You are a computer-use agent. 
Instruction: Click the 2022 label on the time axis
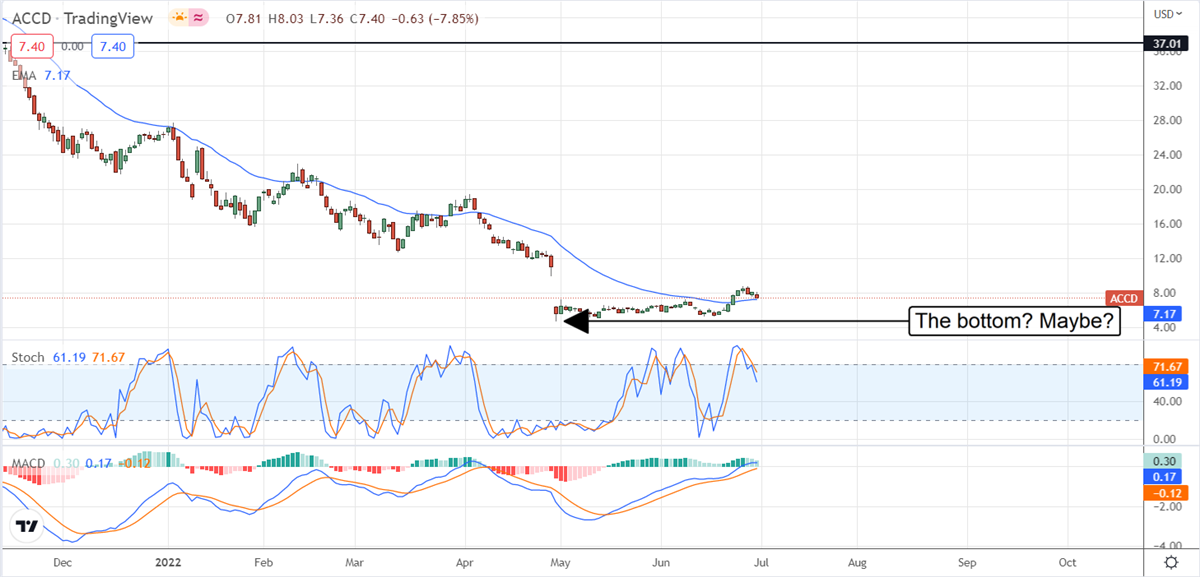click(x=167, y=563)
